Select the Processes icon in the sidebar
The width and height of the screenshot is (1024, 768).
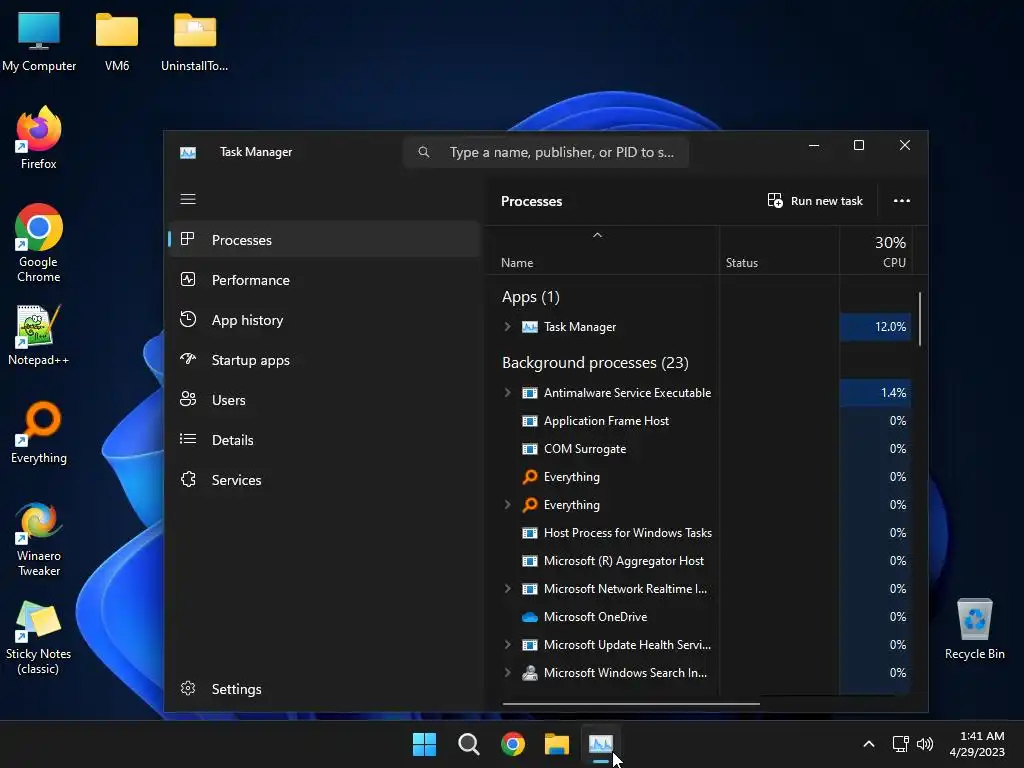[x=188, y=239]
